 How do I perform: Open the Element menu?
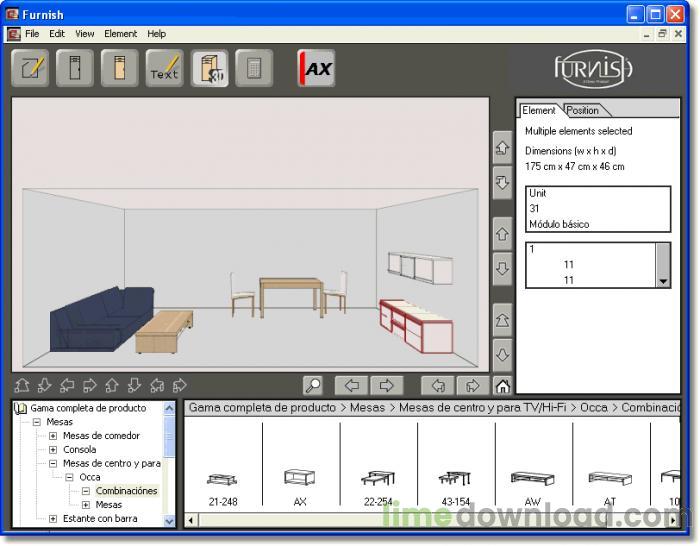coord(121,33)
